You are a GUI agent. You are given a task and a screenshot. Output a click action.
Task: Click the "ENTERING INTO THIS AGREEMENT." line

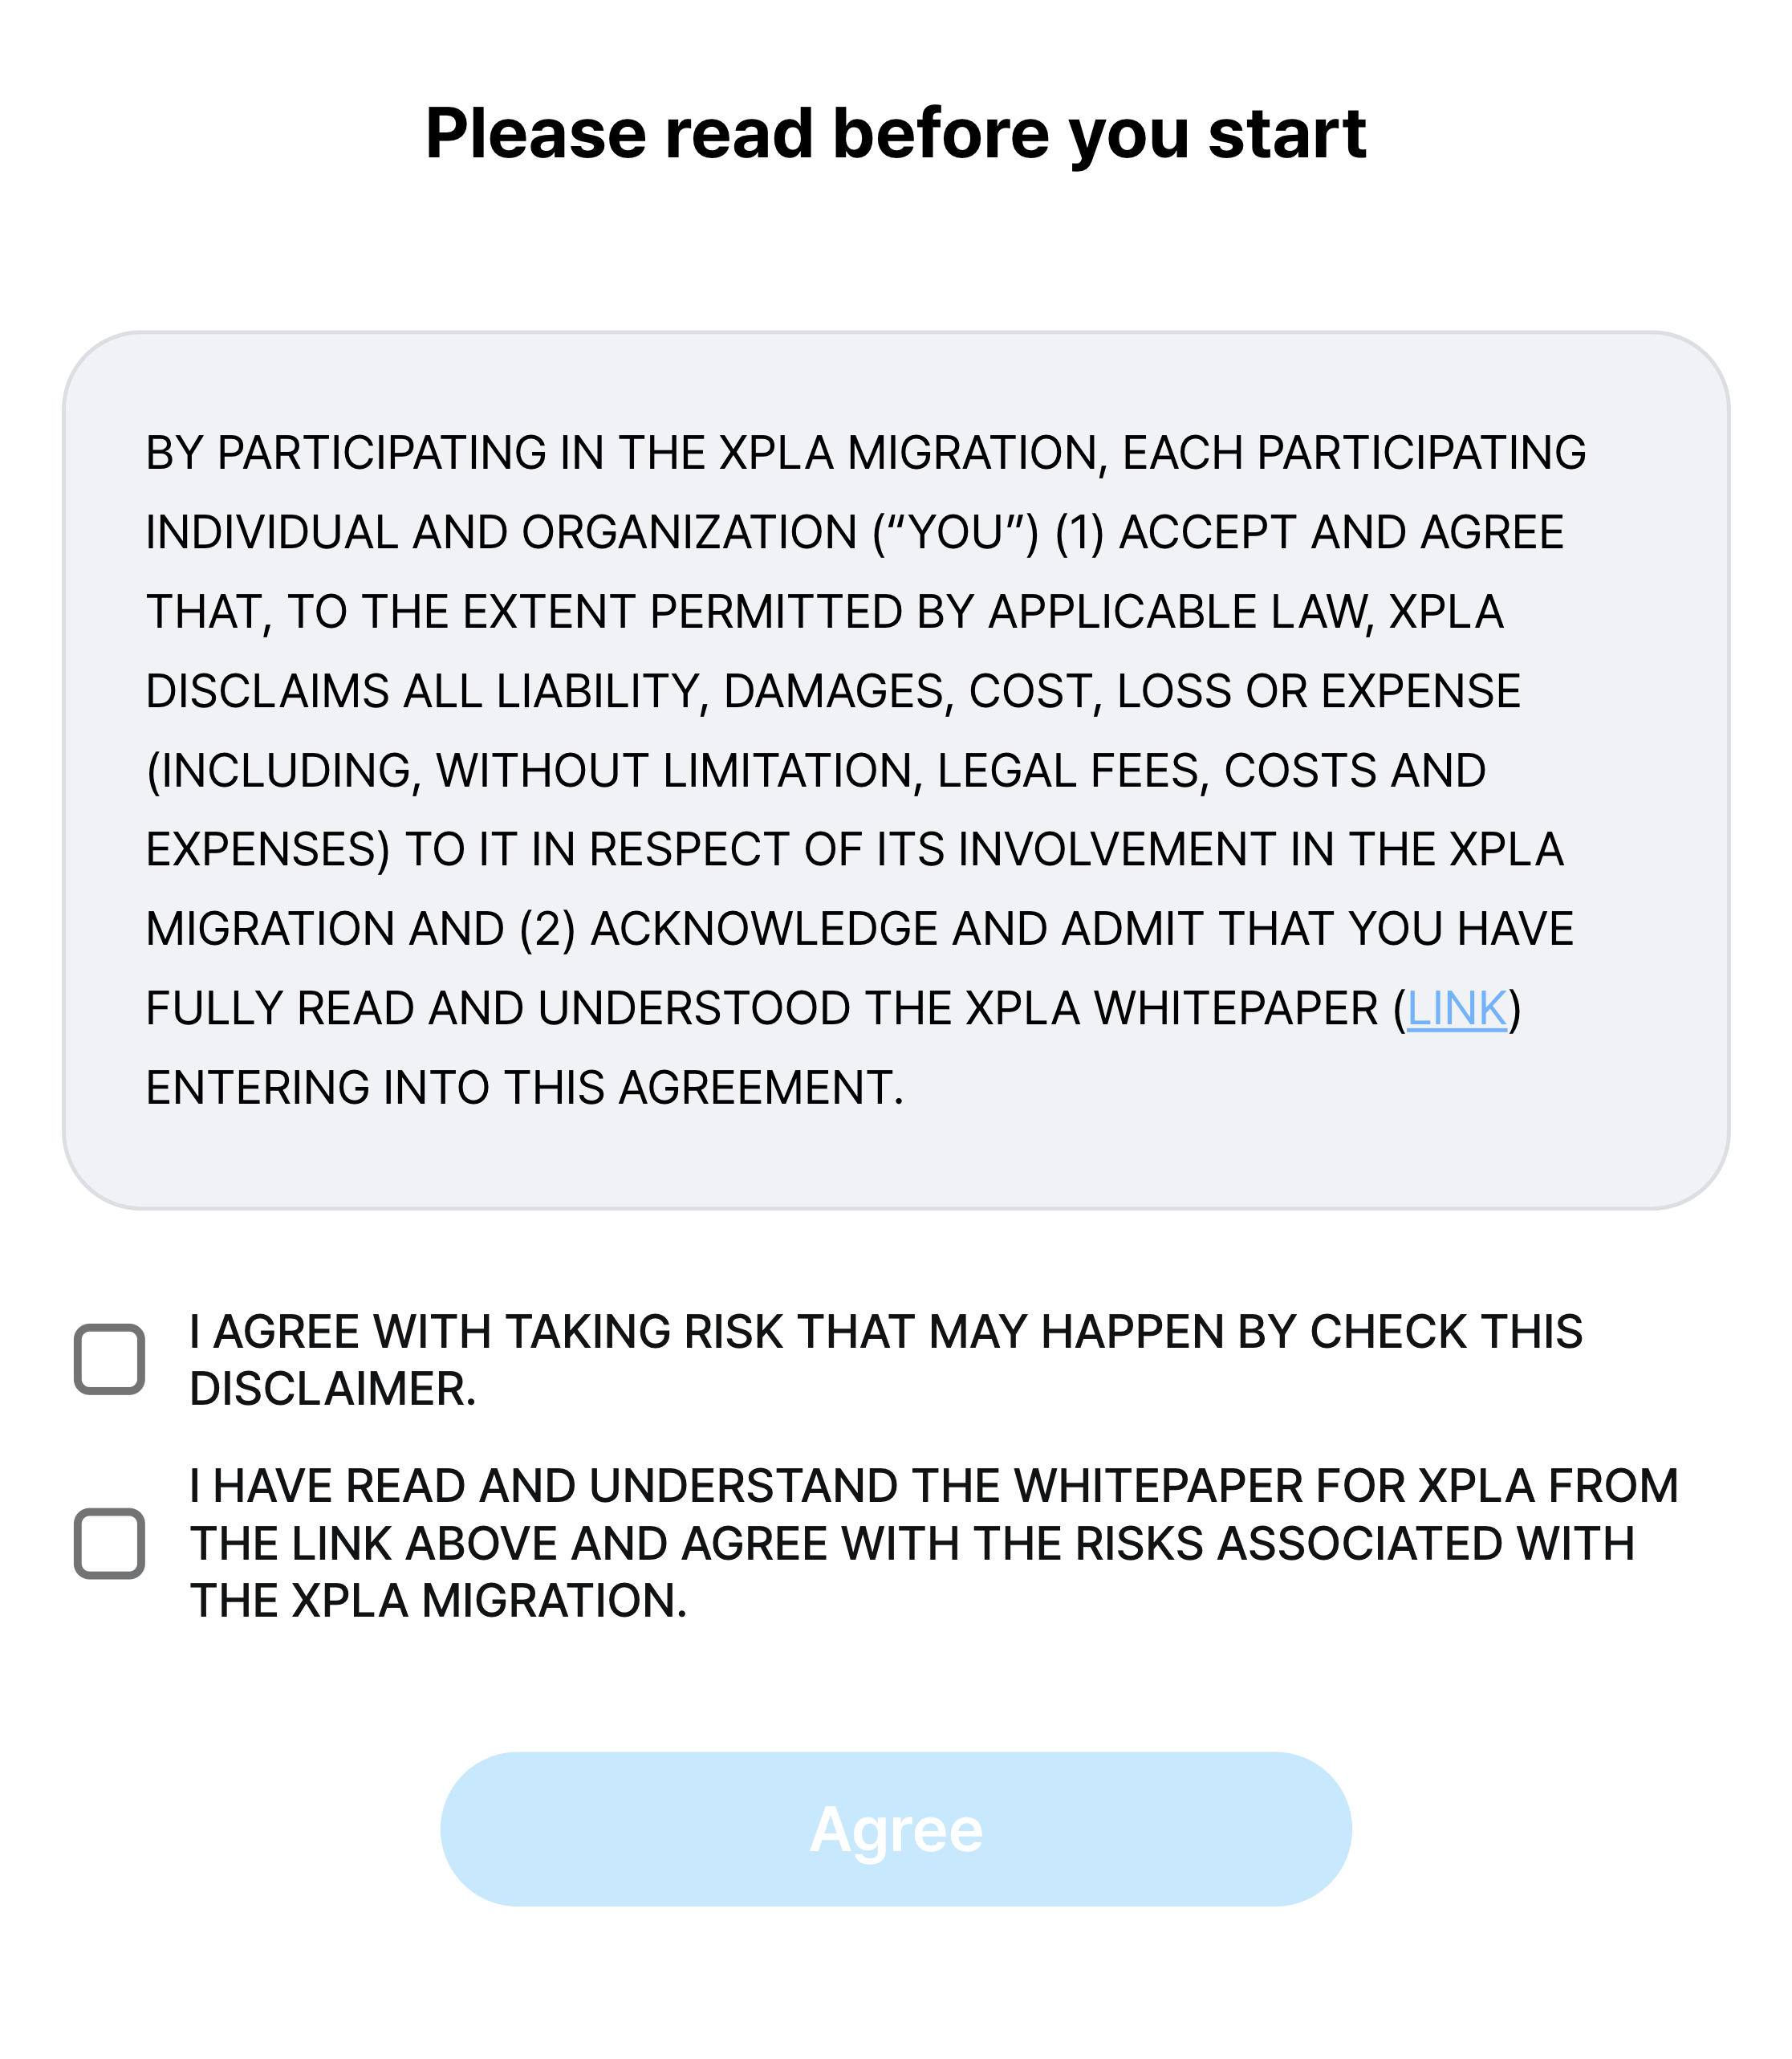tap(524, 1087)
